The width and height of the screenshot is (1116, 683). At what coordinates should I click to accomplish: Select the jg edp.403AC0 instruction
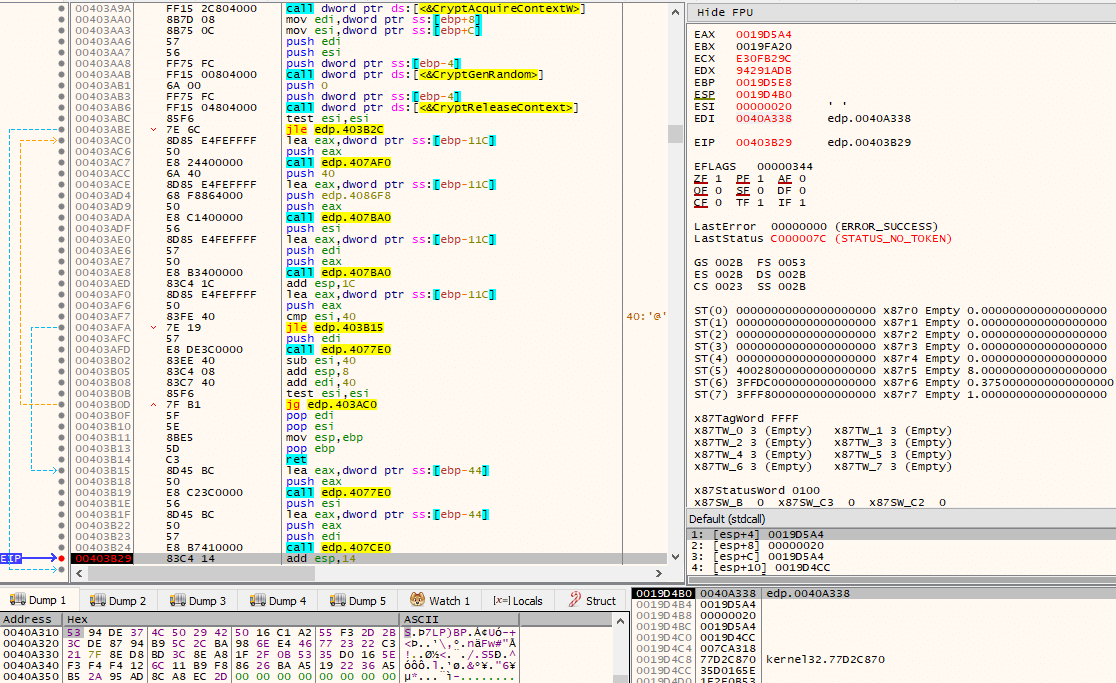click(x=331, y=404)
